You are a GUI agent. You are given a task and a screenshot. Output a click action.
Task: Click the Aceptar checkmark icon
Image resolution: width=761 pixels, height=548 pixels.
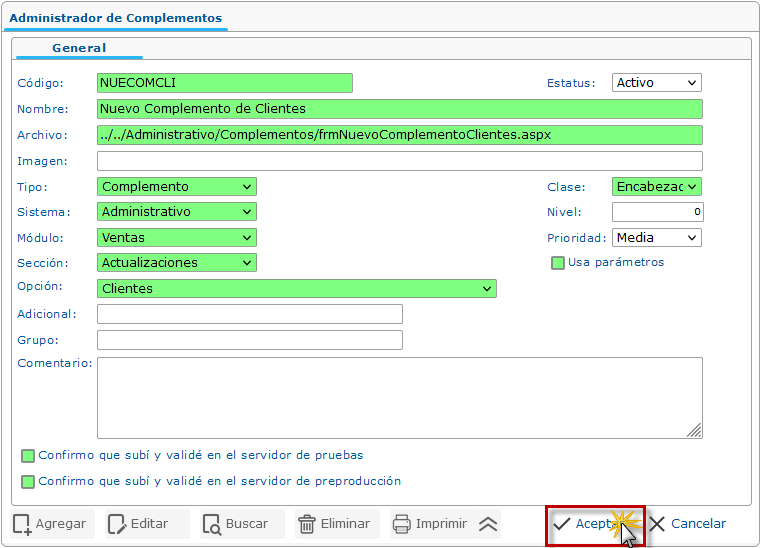(x=562, y=524)
